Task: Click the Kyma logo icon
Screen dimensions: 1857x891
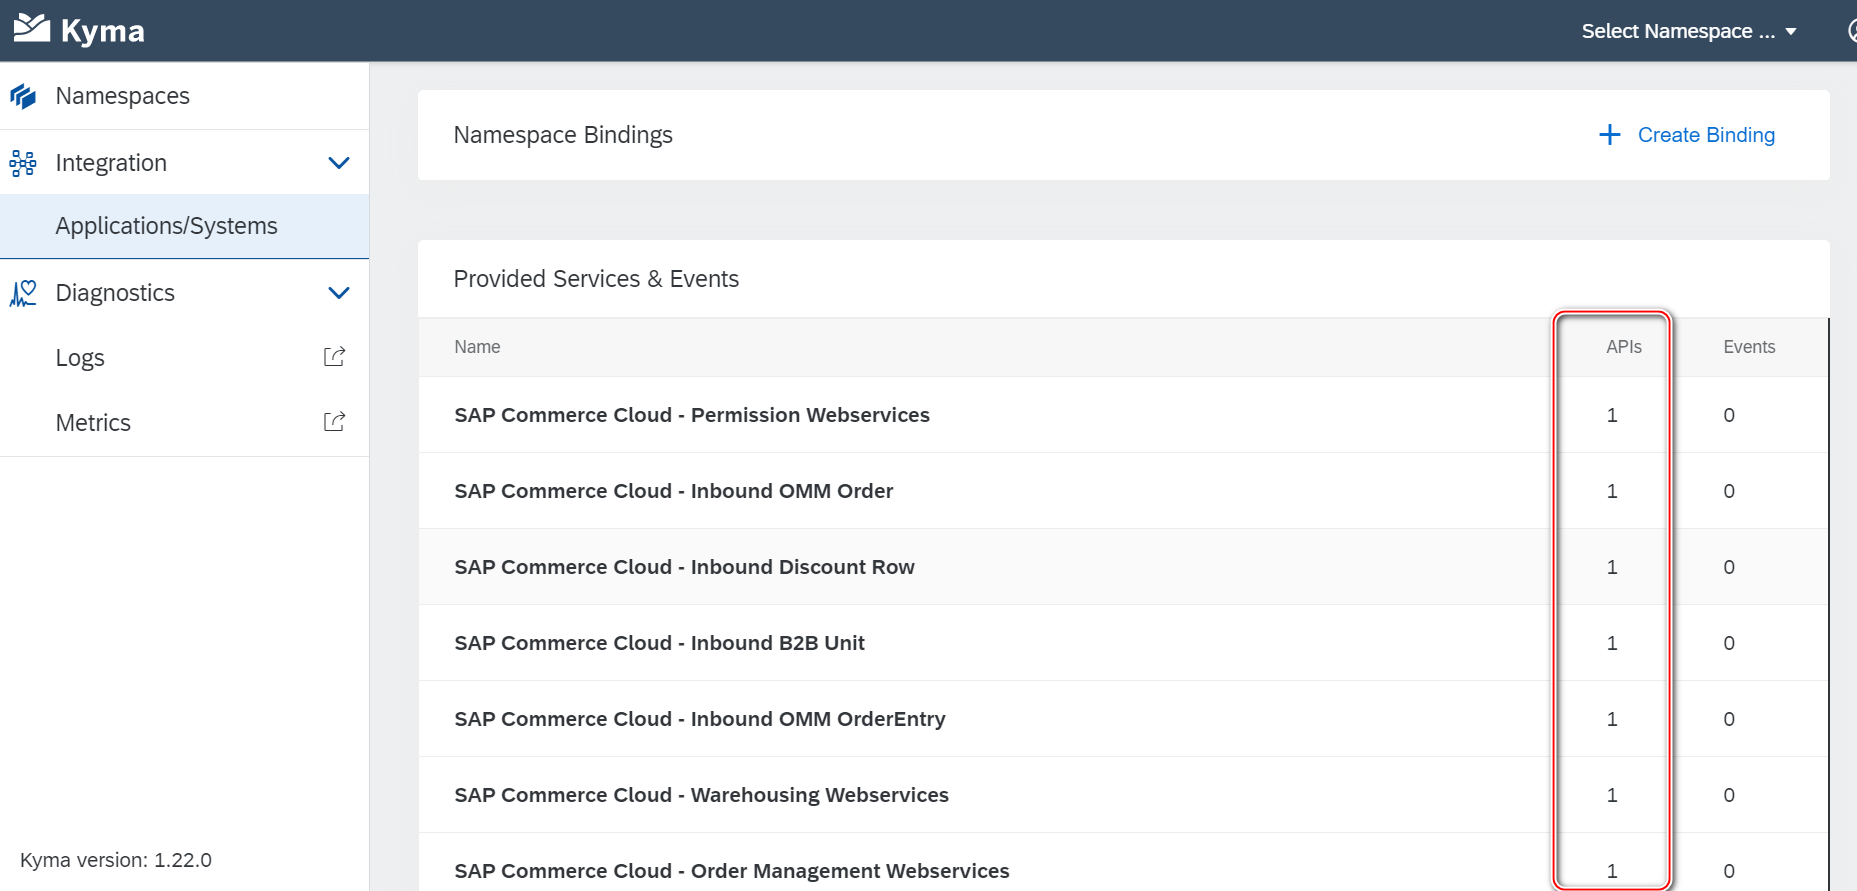Action: (32, 28)
